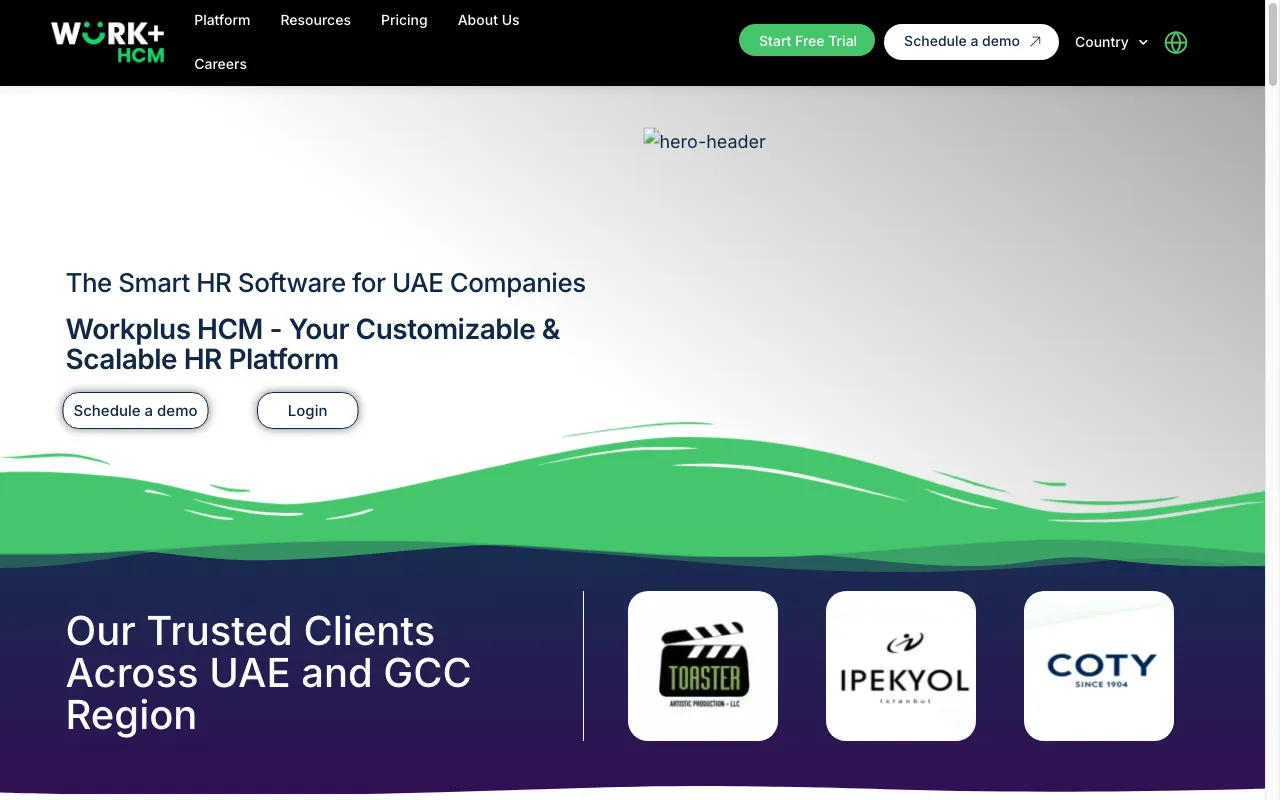Click 'The Smart HR Software for UAE Companies' text
This screenshot has height=800, width=1280.
(x=326, y=283)
